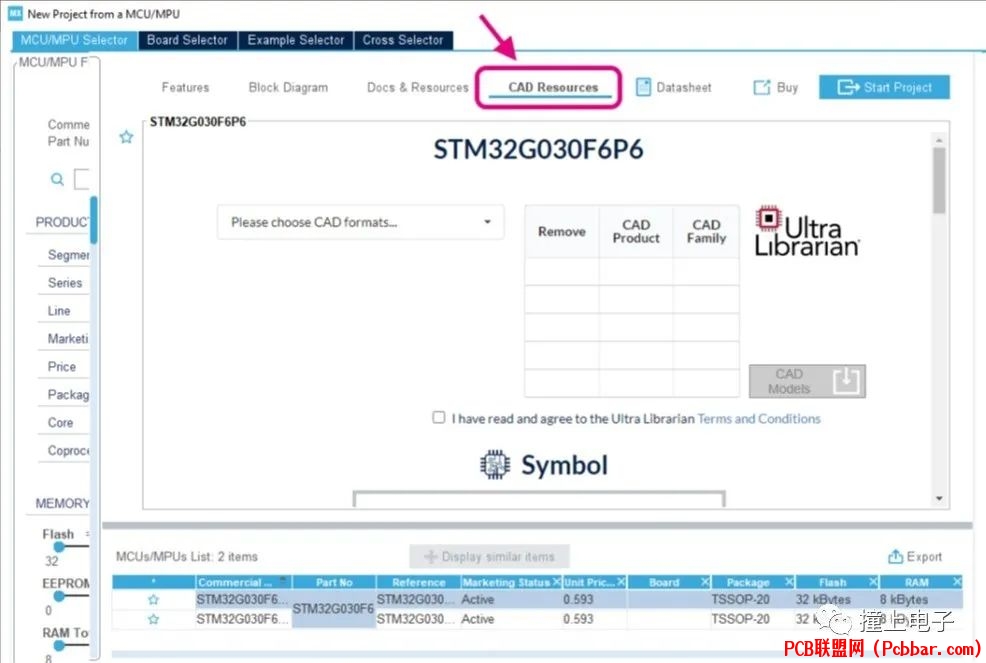Switch to MCU/MPU Selector tab

(74, 40)
